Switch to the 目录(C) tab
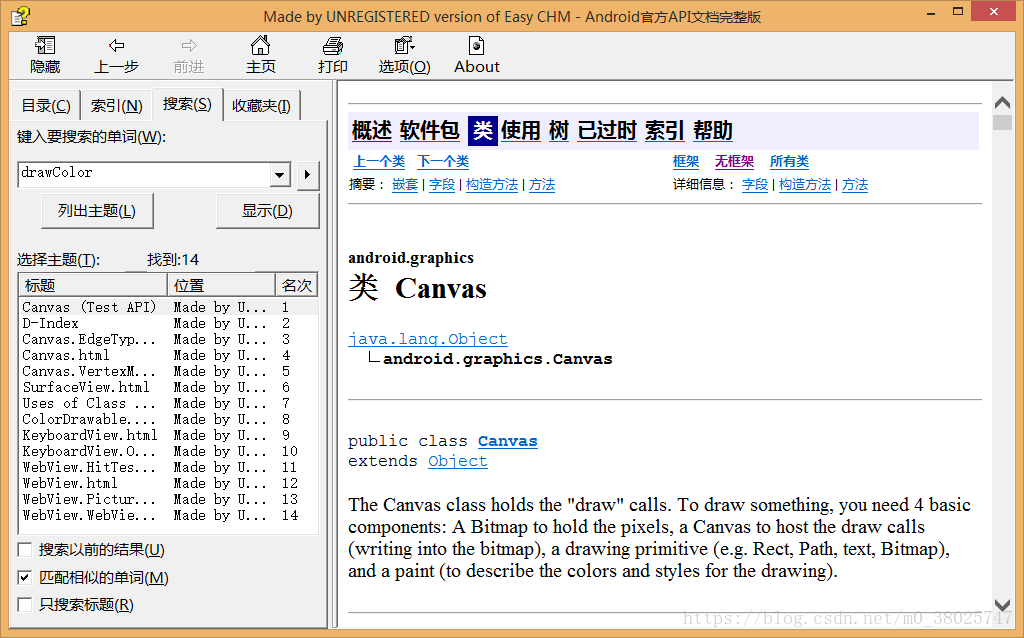 [x=46, y=106]
